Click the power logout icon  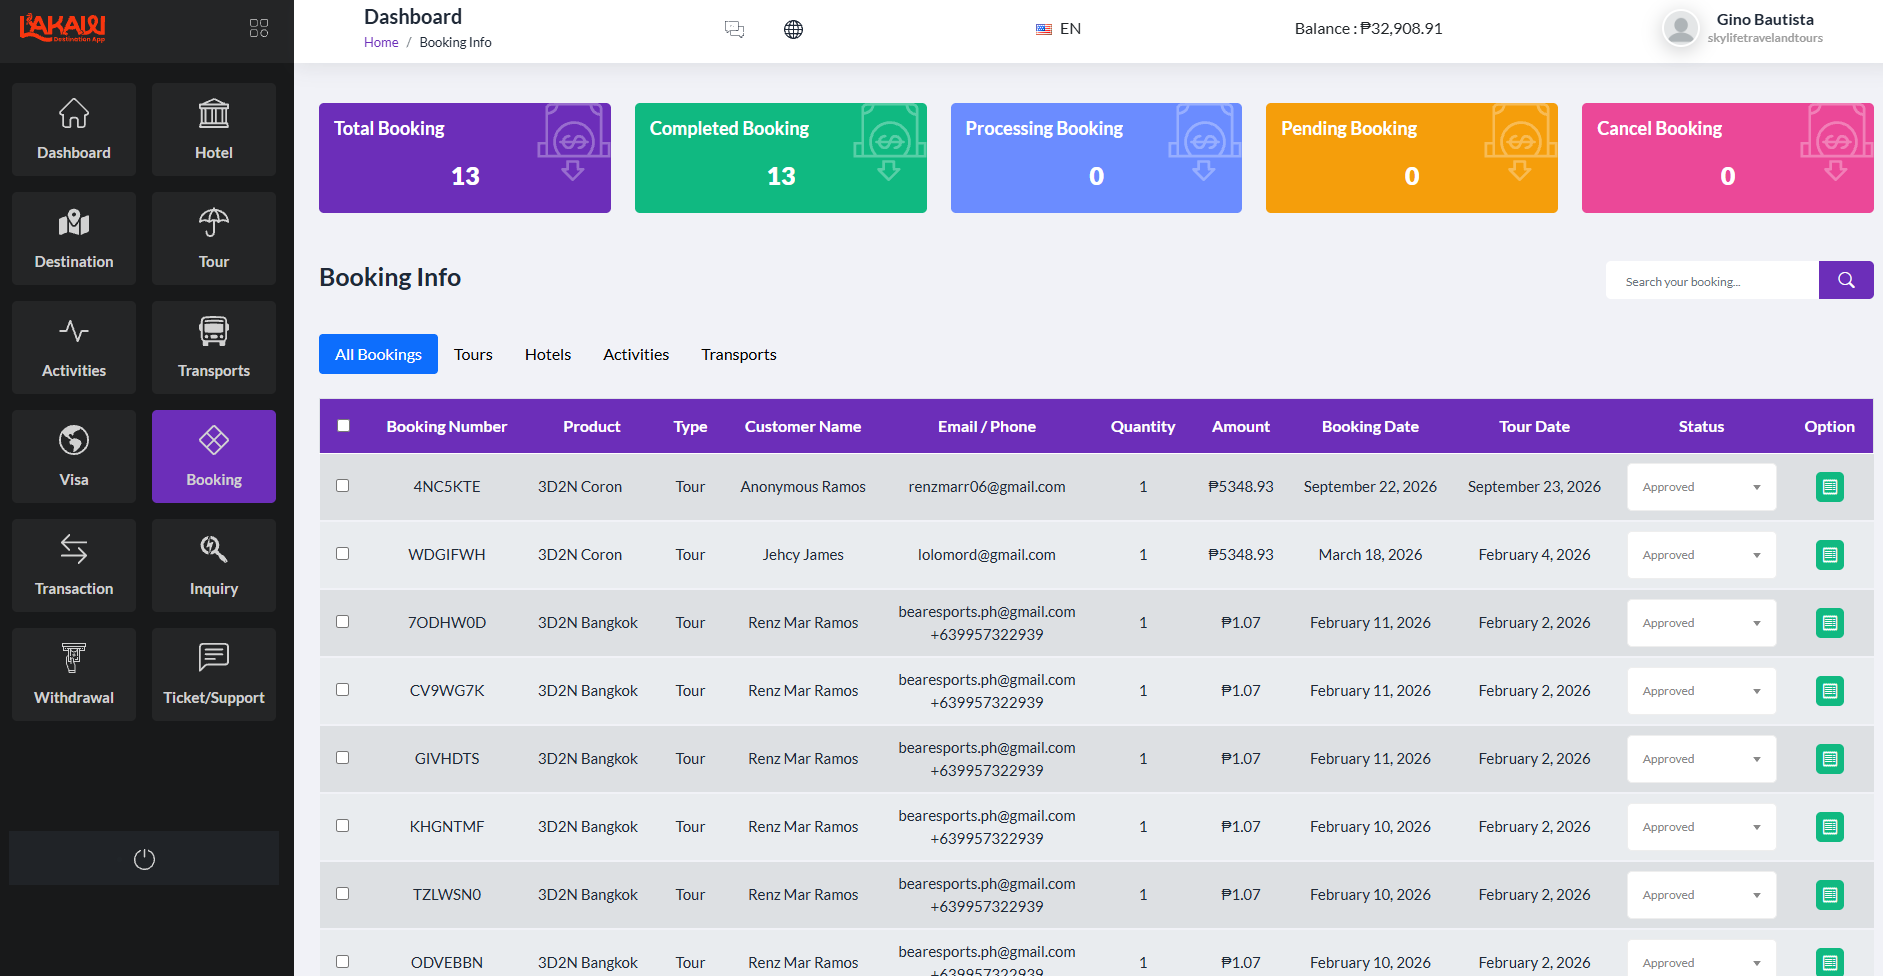click(x=144, y=859)
